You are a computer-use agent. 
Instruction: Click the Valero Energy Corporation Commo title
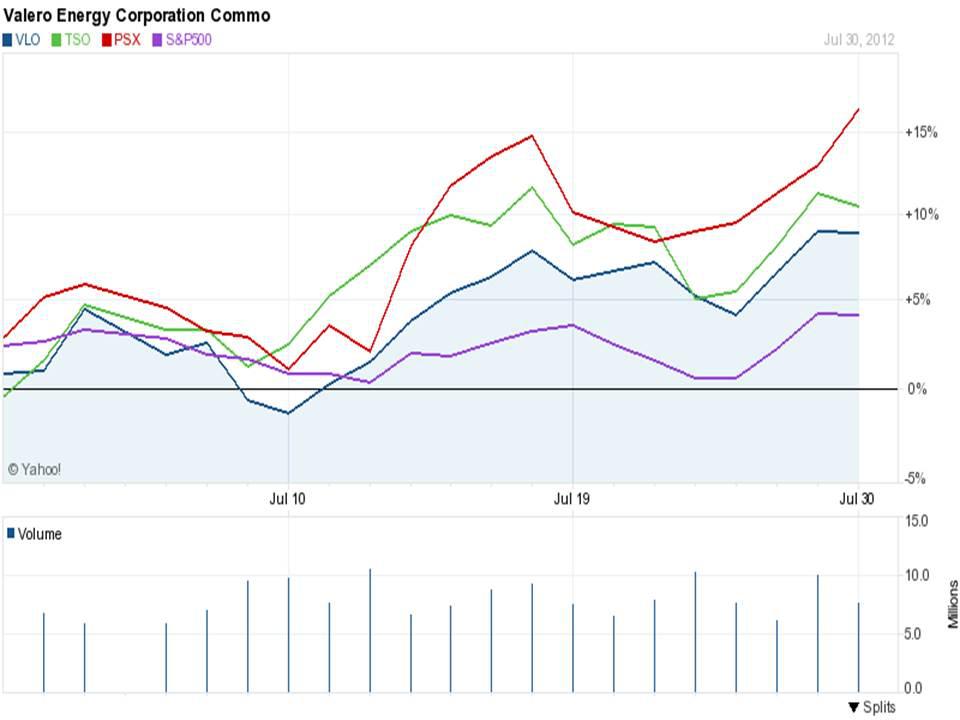pyautogui.click(x=137, y=15)
